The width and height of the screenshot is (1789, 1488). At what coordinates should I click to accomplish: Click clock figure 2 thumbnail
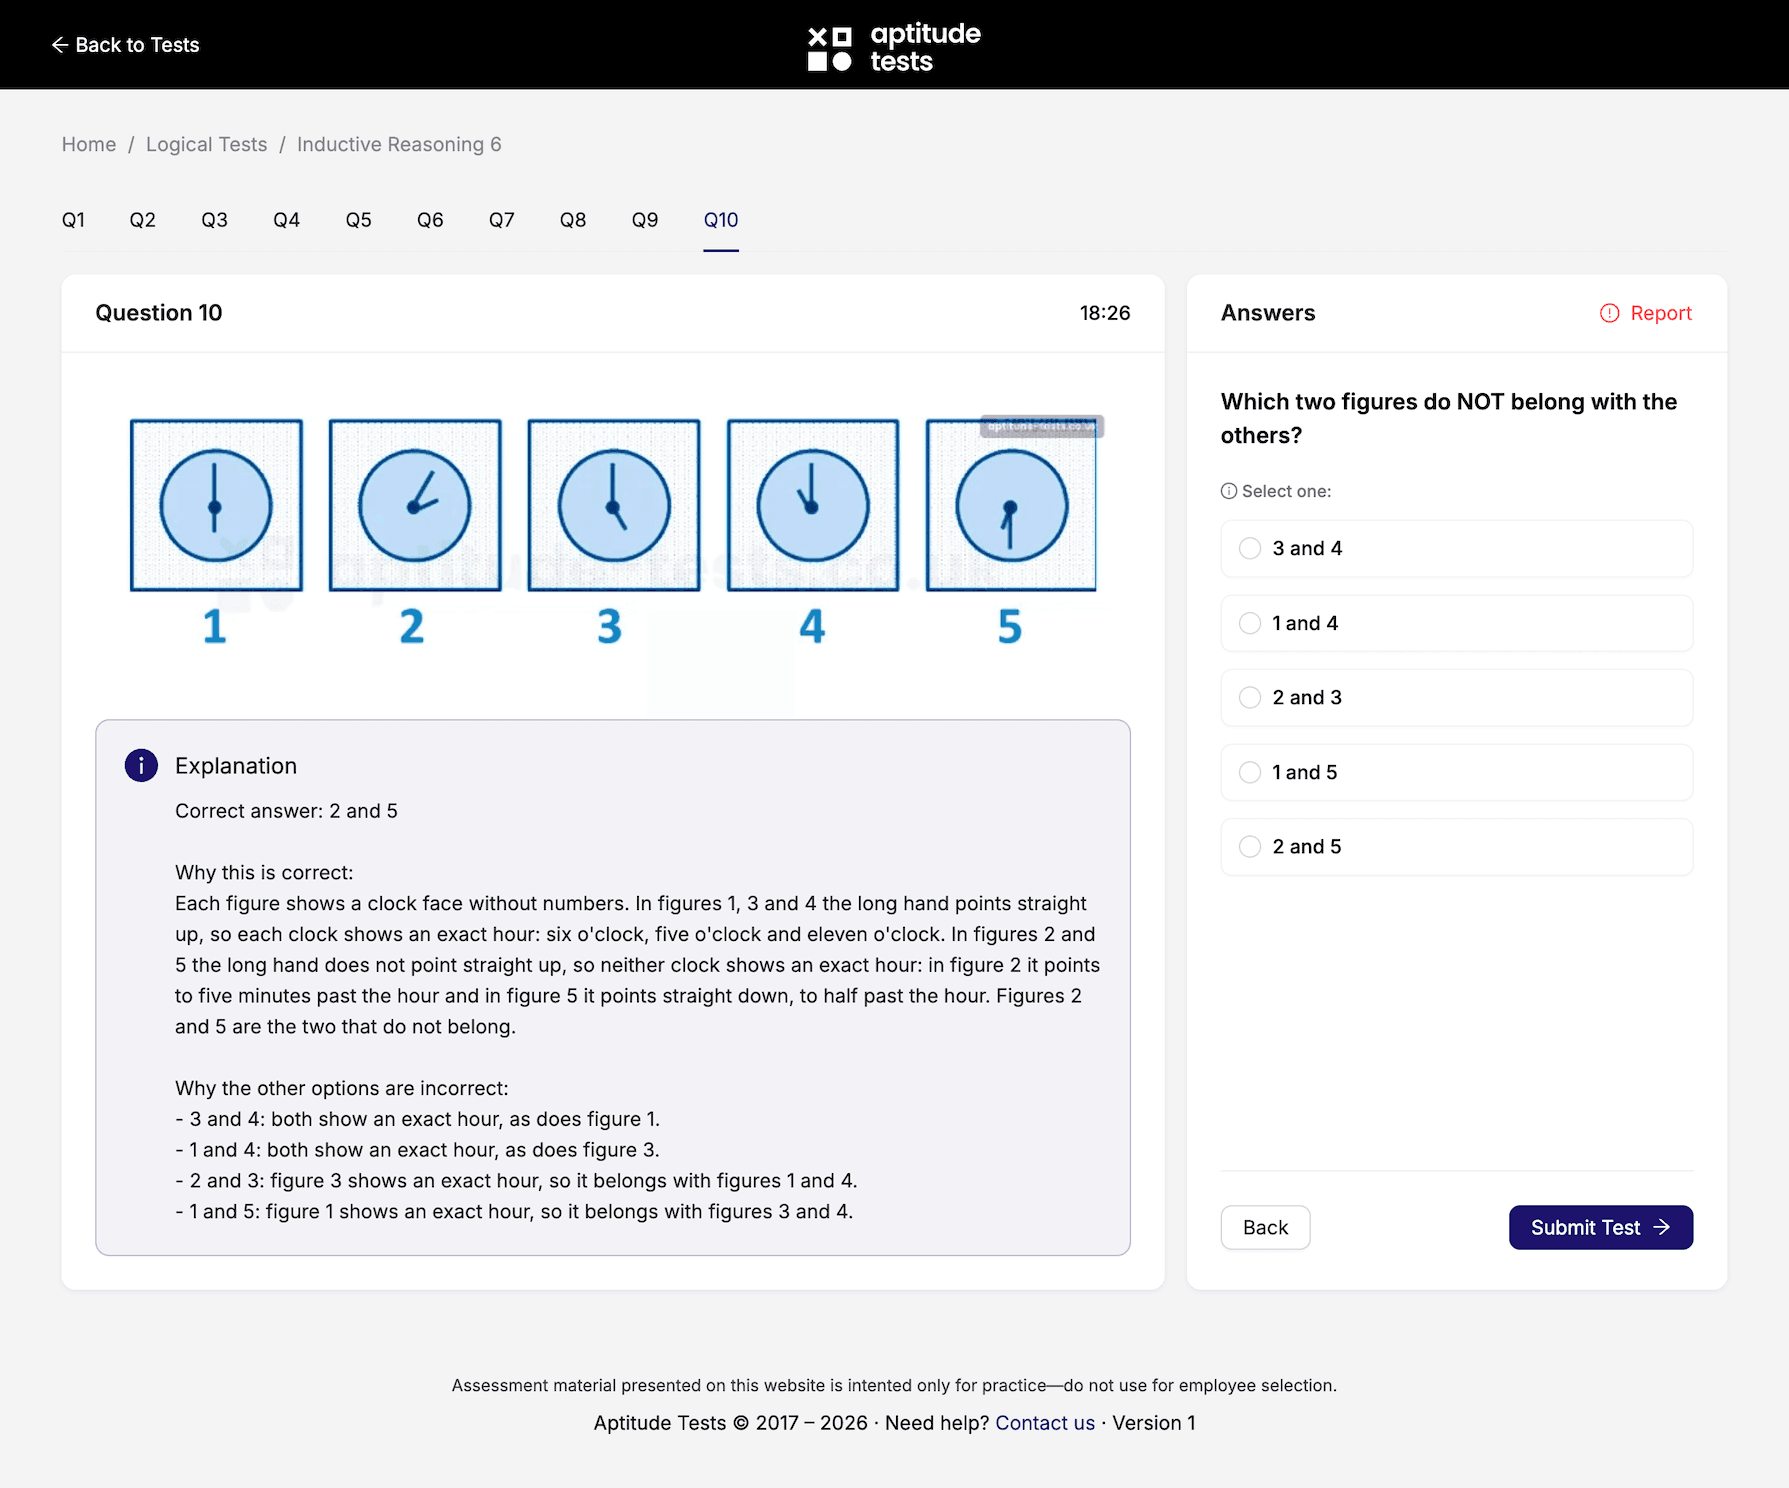coord(415,505)
